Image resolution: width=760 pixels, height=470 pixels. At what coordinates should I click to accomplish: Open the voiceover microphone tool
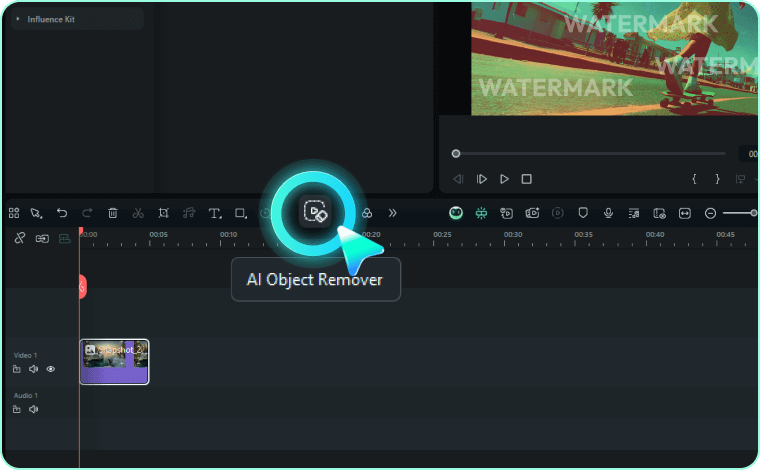608,213
